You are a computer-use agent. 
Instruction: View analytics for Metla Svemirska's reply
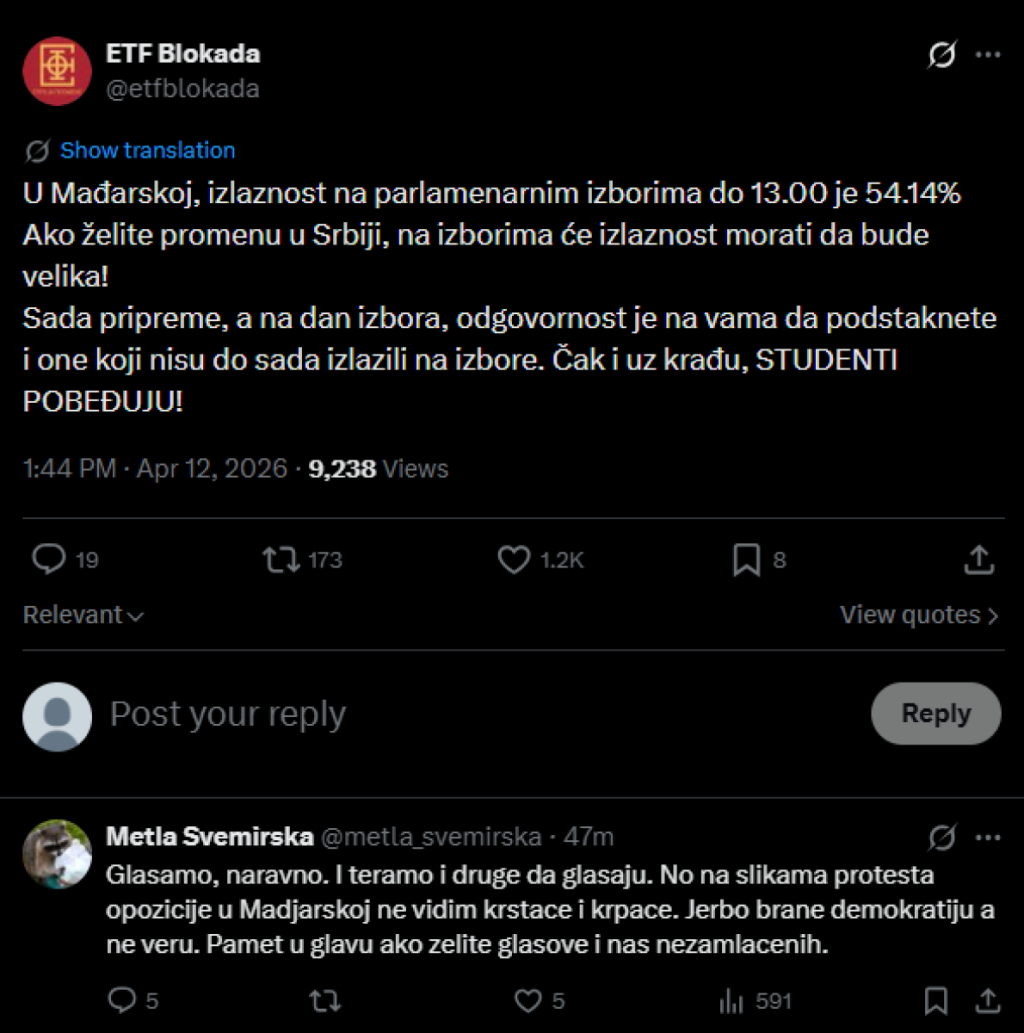[x=732, y=1000]
